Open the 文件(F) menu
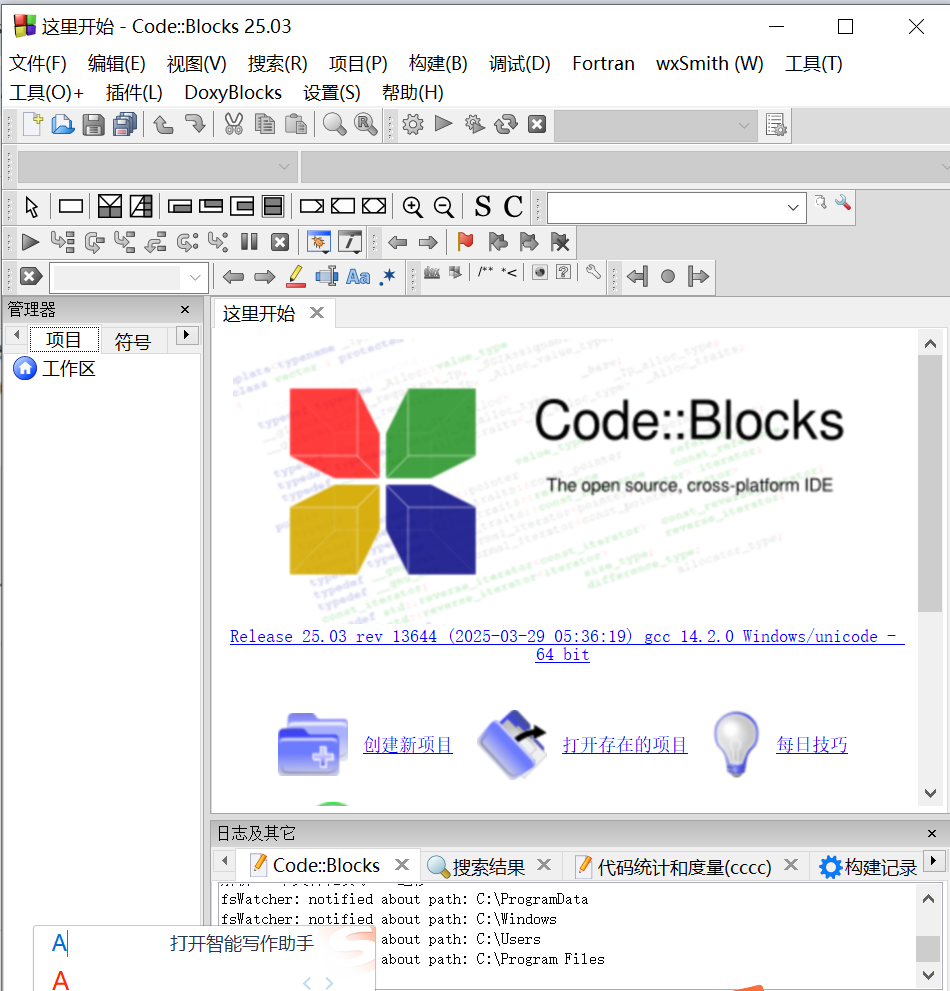 [38, 64]
